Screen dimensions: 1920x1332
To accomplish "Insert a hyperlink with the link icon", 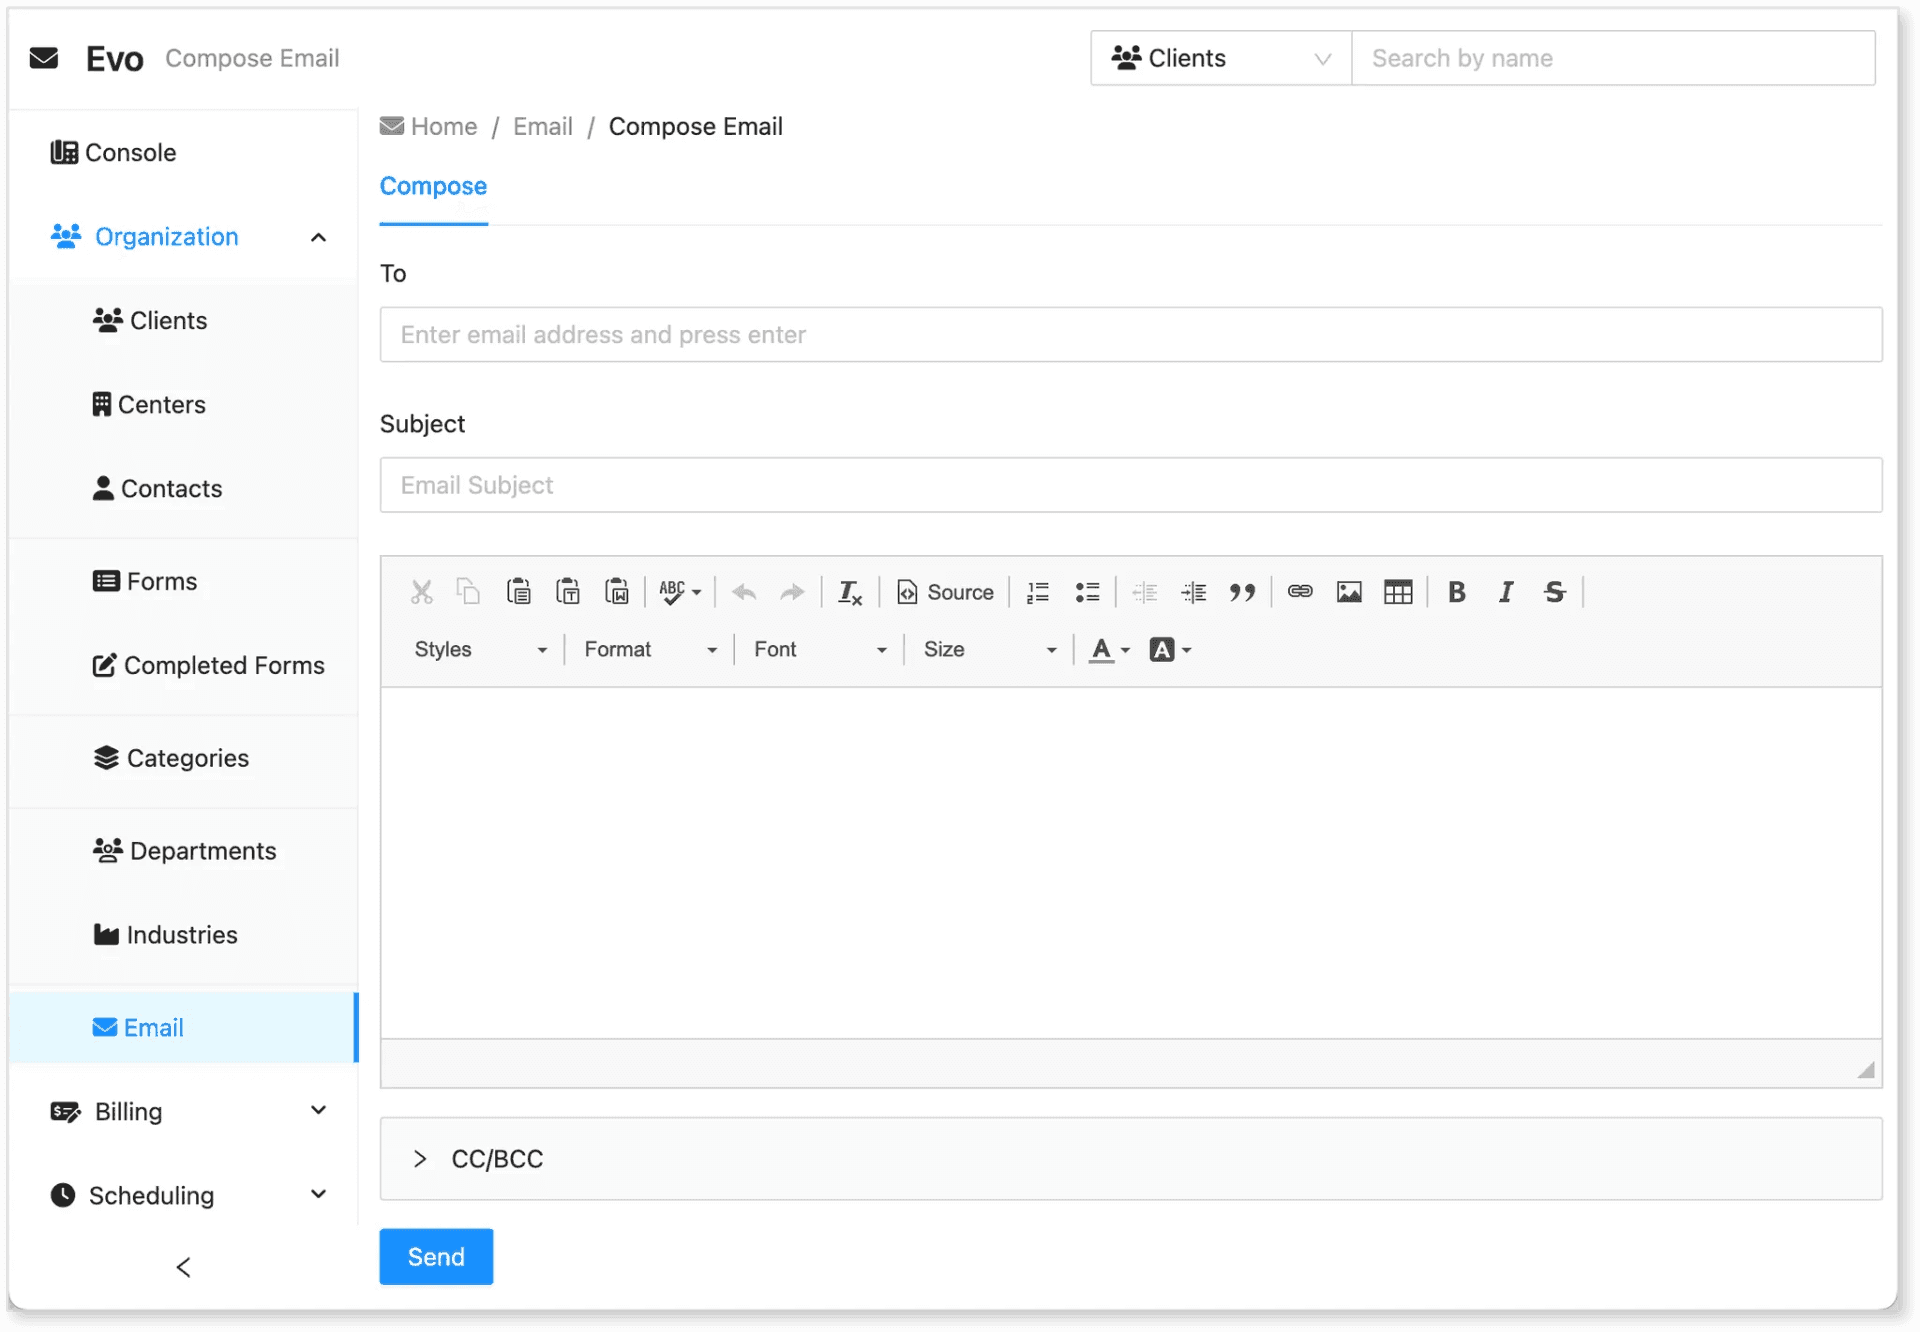I will pyautogui.click(x=1300, y=592).
